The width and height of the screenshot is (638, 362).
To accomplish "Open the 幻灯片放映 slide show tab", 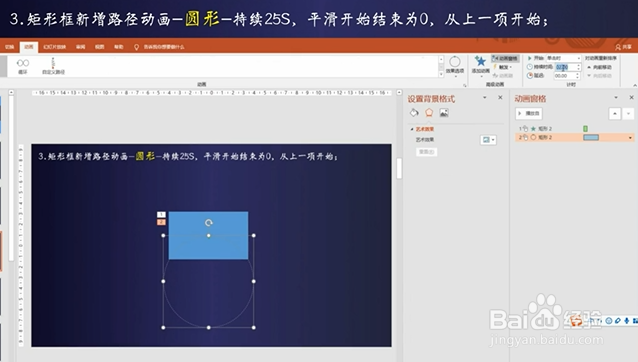I will 55,47.
